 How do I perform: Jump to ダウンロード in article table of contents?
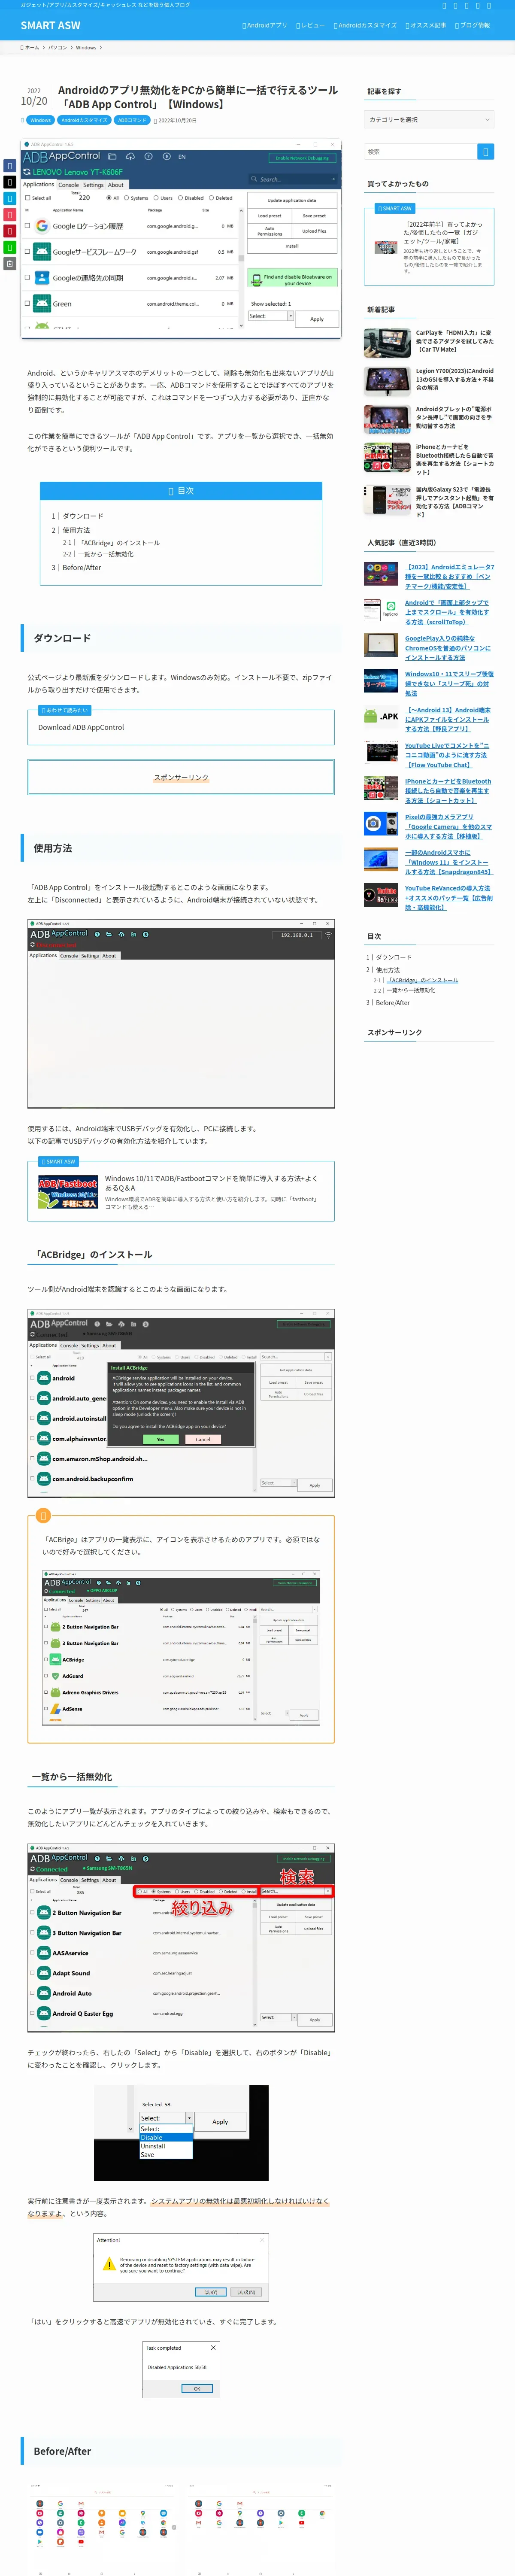[83, 516]
